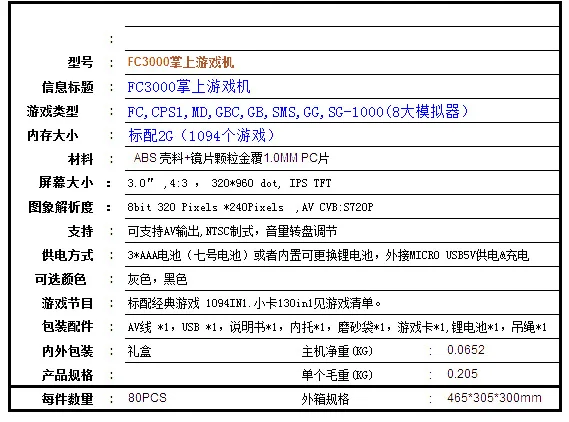
Task: Click the blue FC3000掌上游戏机 title value
Action: click(x=189, y=87)
